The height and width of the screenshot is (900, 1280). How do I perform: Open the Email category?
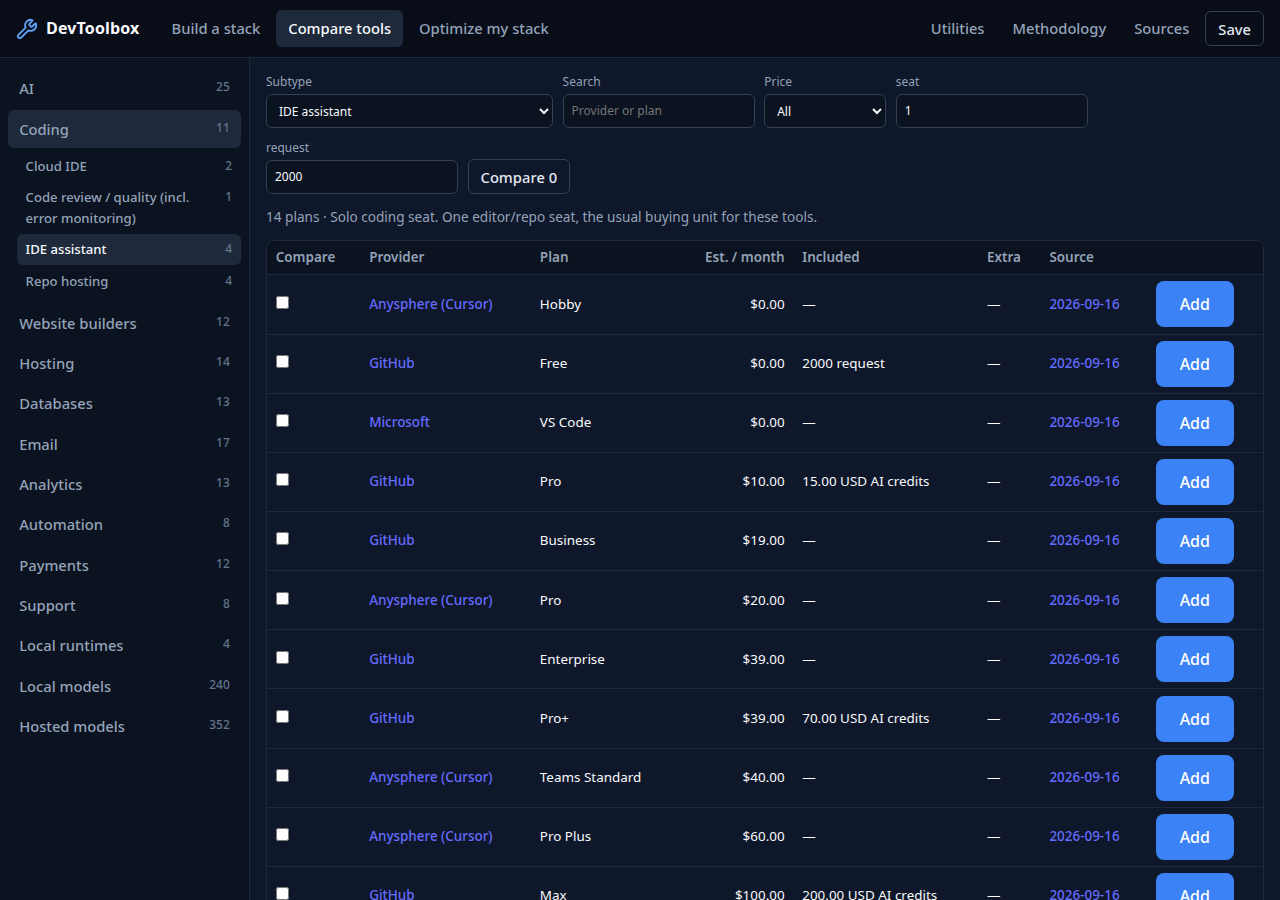point(124,444)
